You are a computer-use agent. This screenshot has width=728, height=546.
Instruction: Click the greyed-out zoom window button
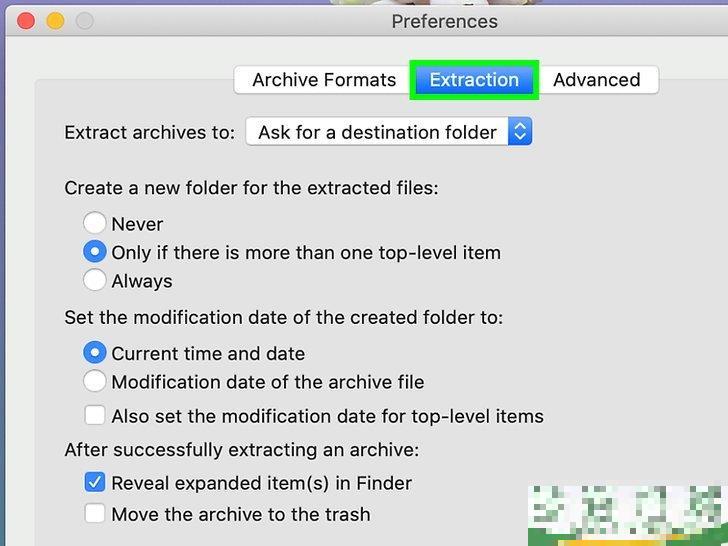(85, 20)
